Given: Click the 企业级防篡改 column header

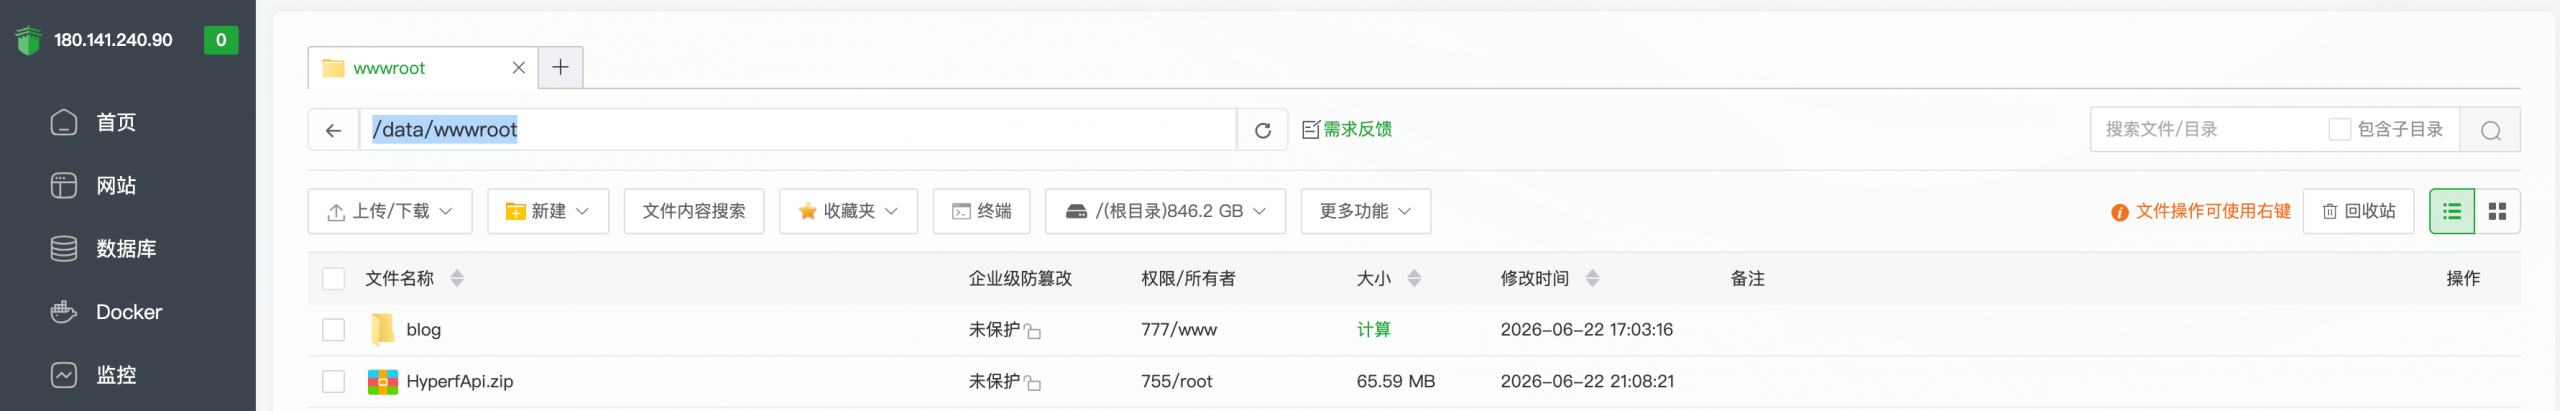Looking at the screenshot, I should [x=1020, y=278].
